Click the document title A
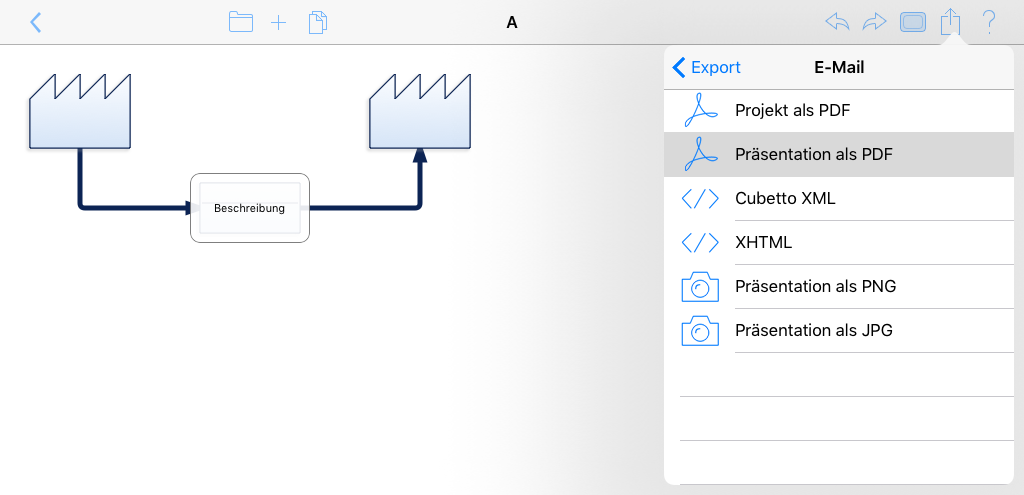Screen dimensions: 1024x495 point(512,23)
